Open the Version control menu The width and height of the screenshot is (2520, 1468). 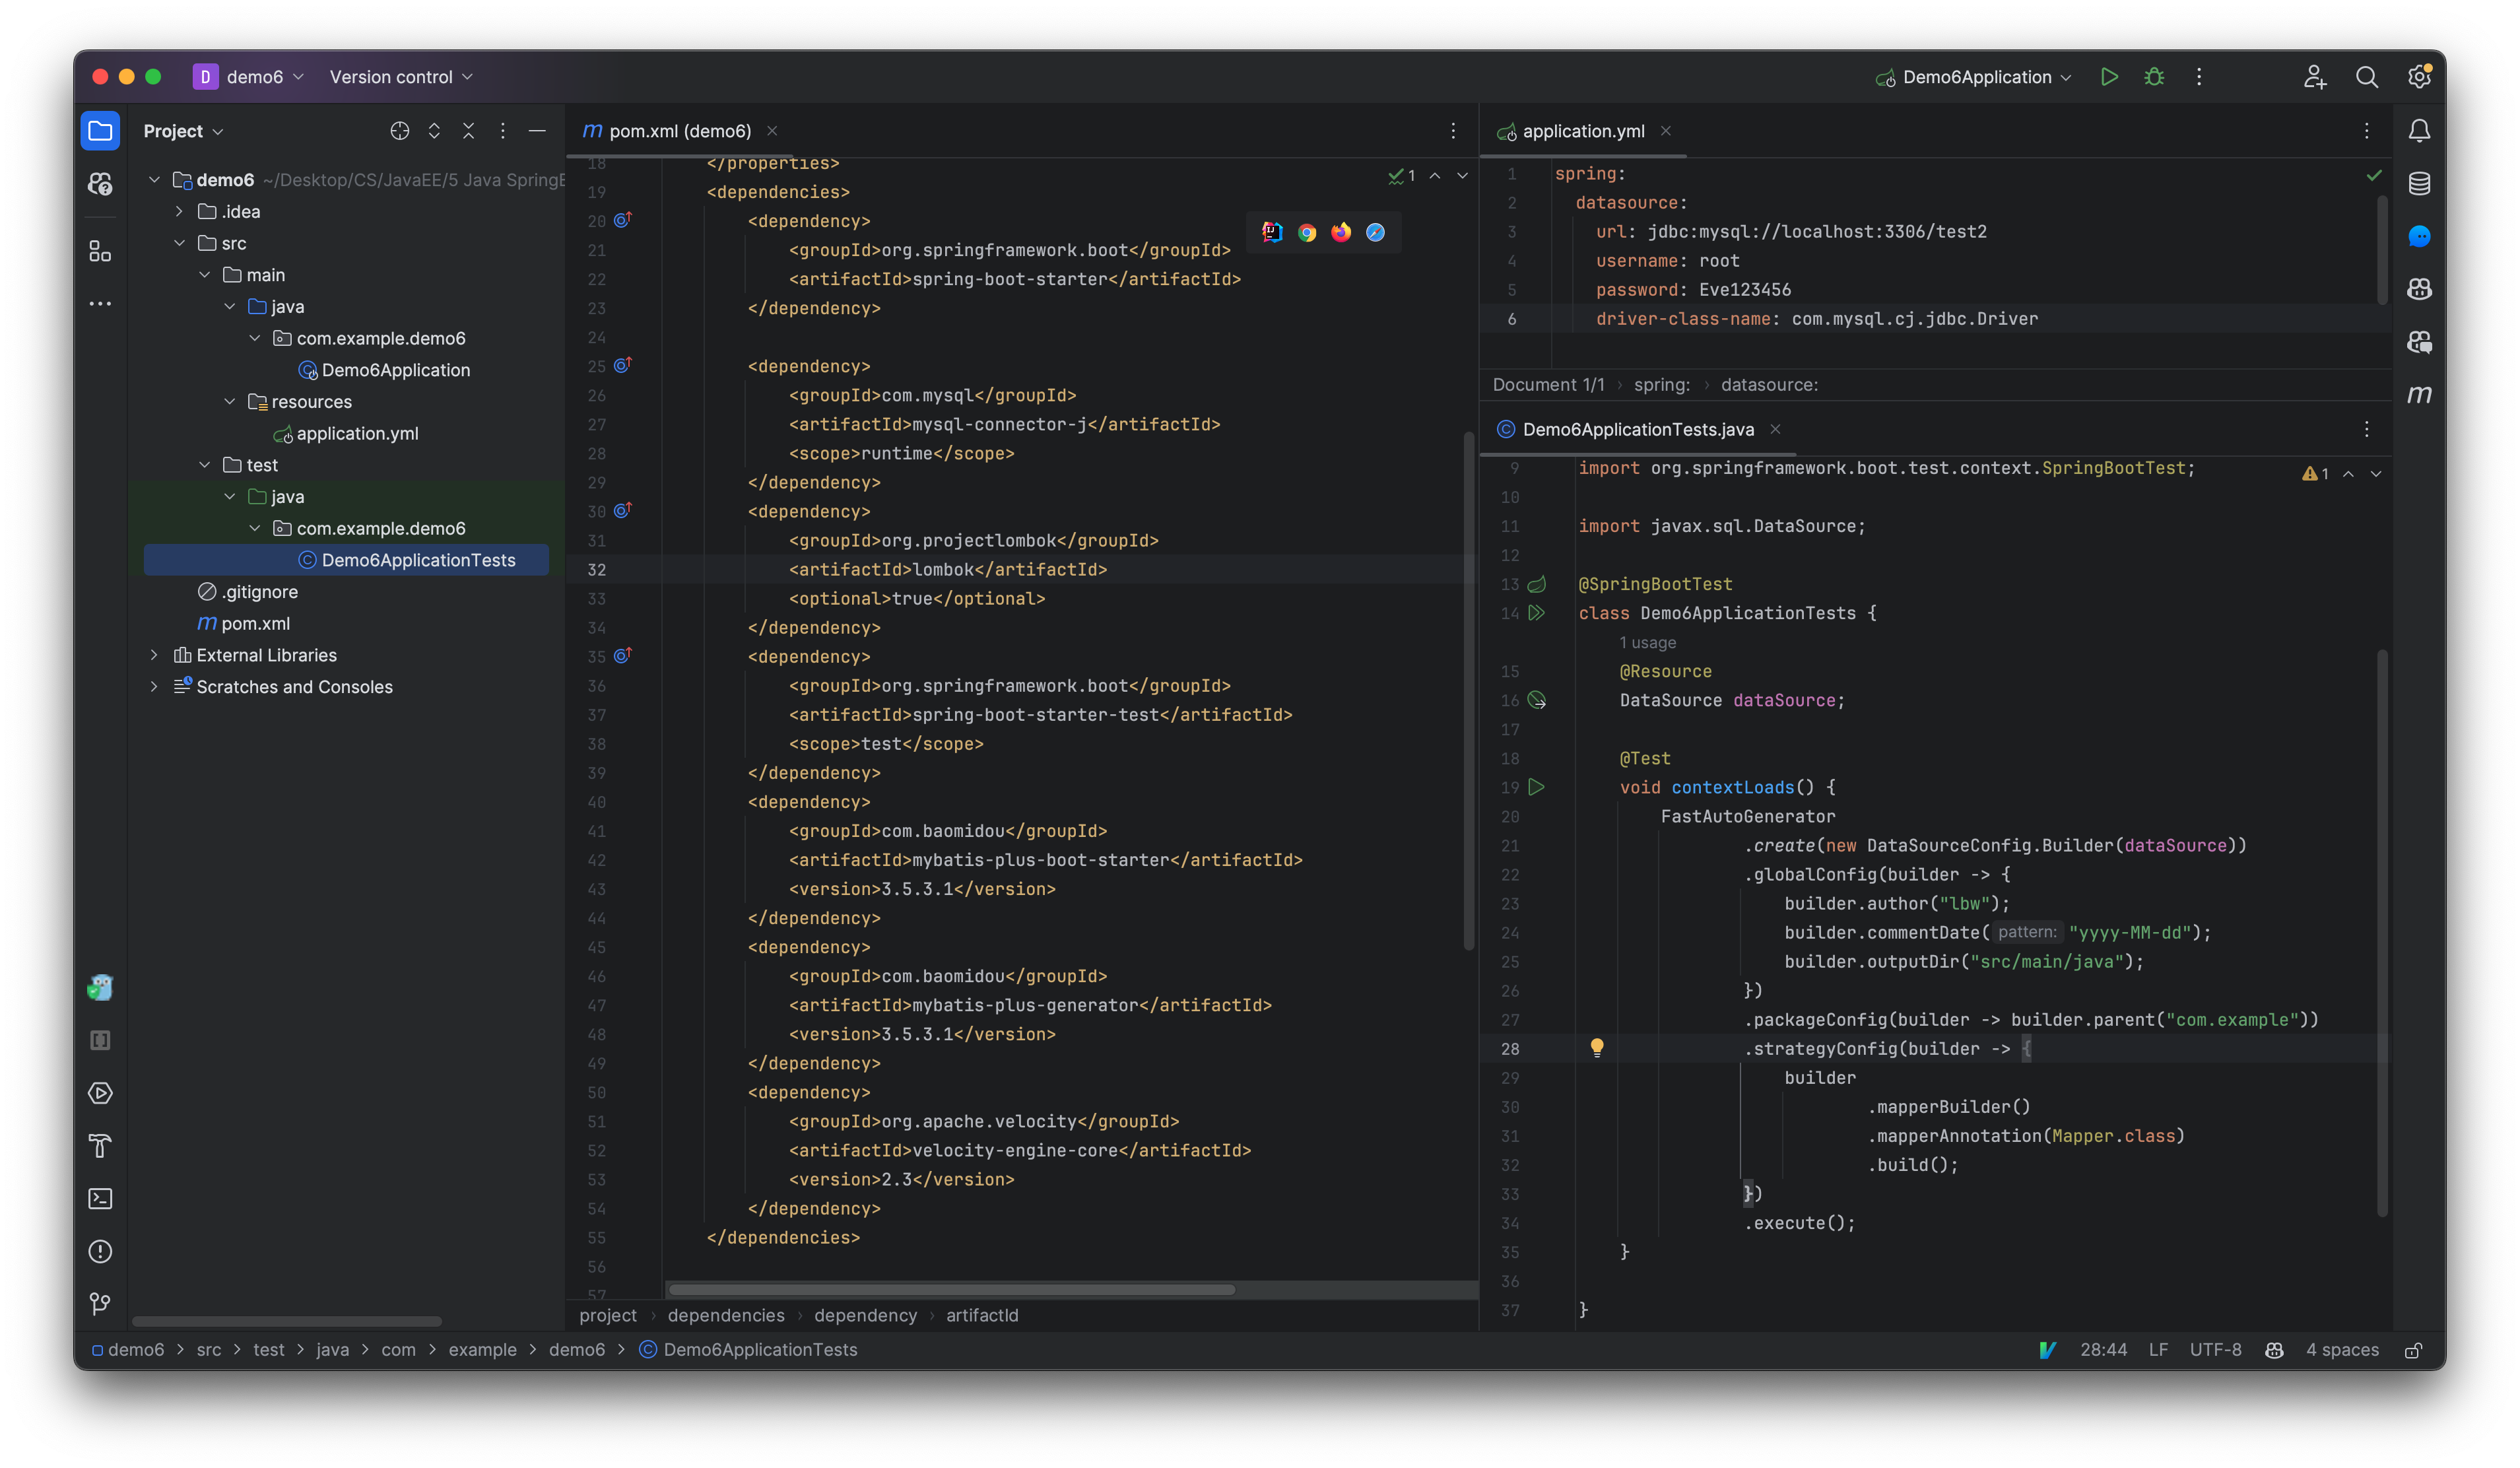(399, 76)
